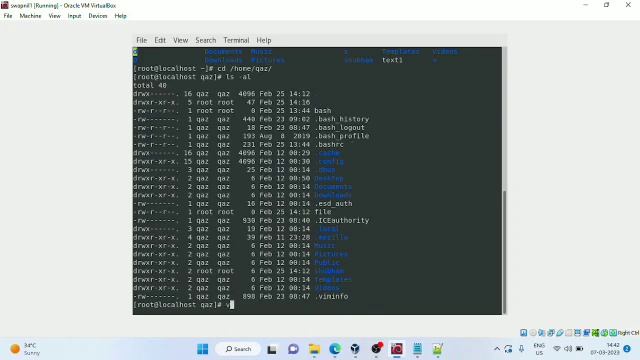The height and width of the screenshot is (360, 640).
Task: Show hidden system tray icons
Action: 497,349
